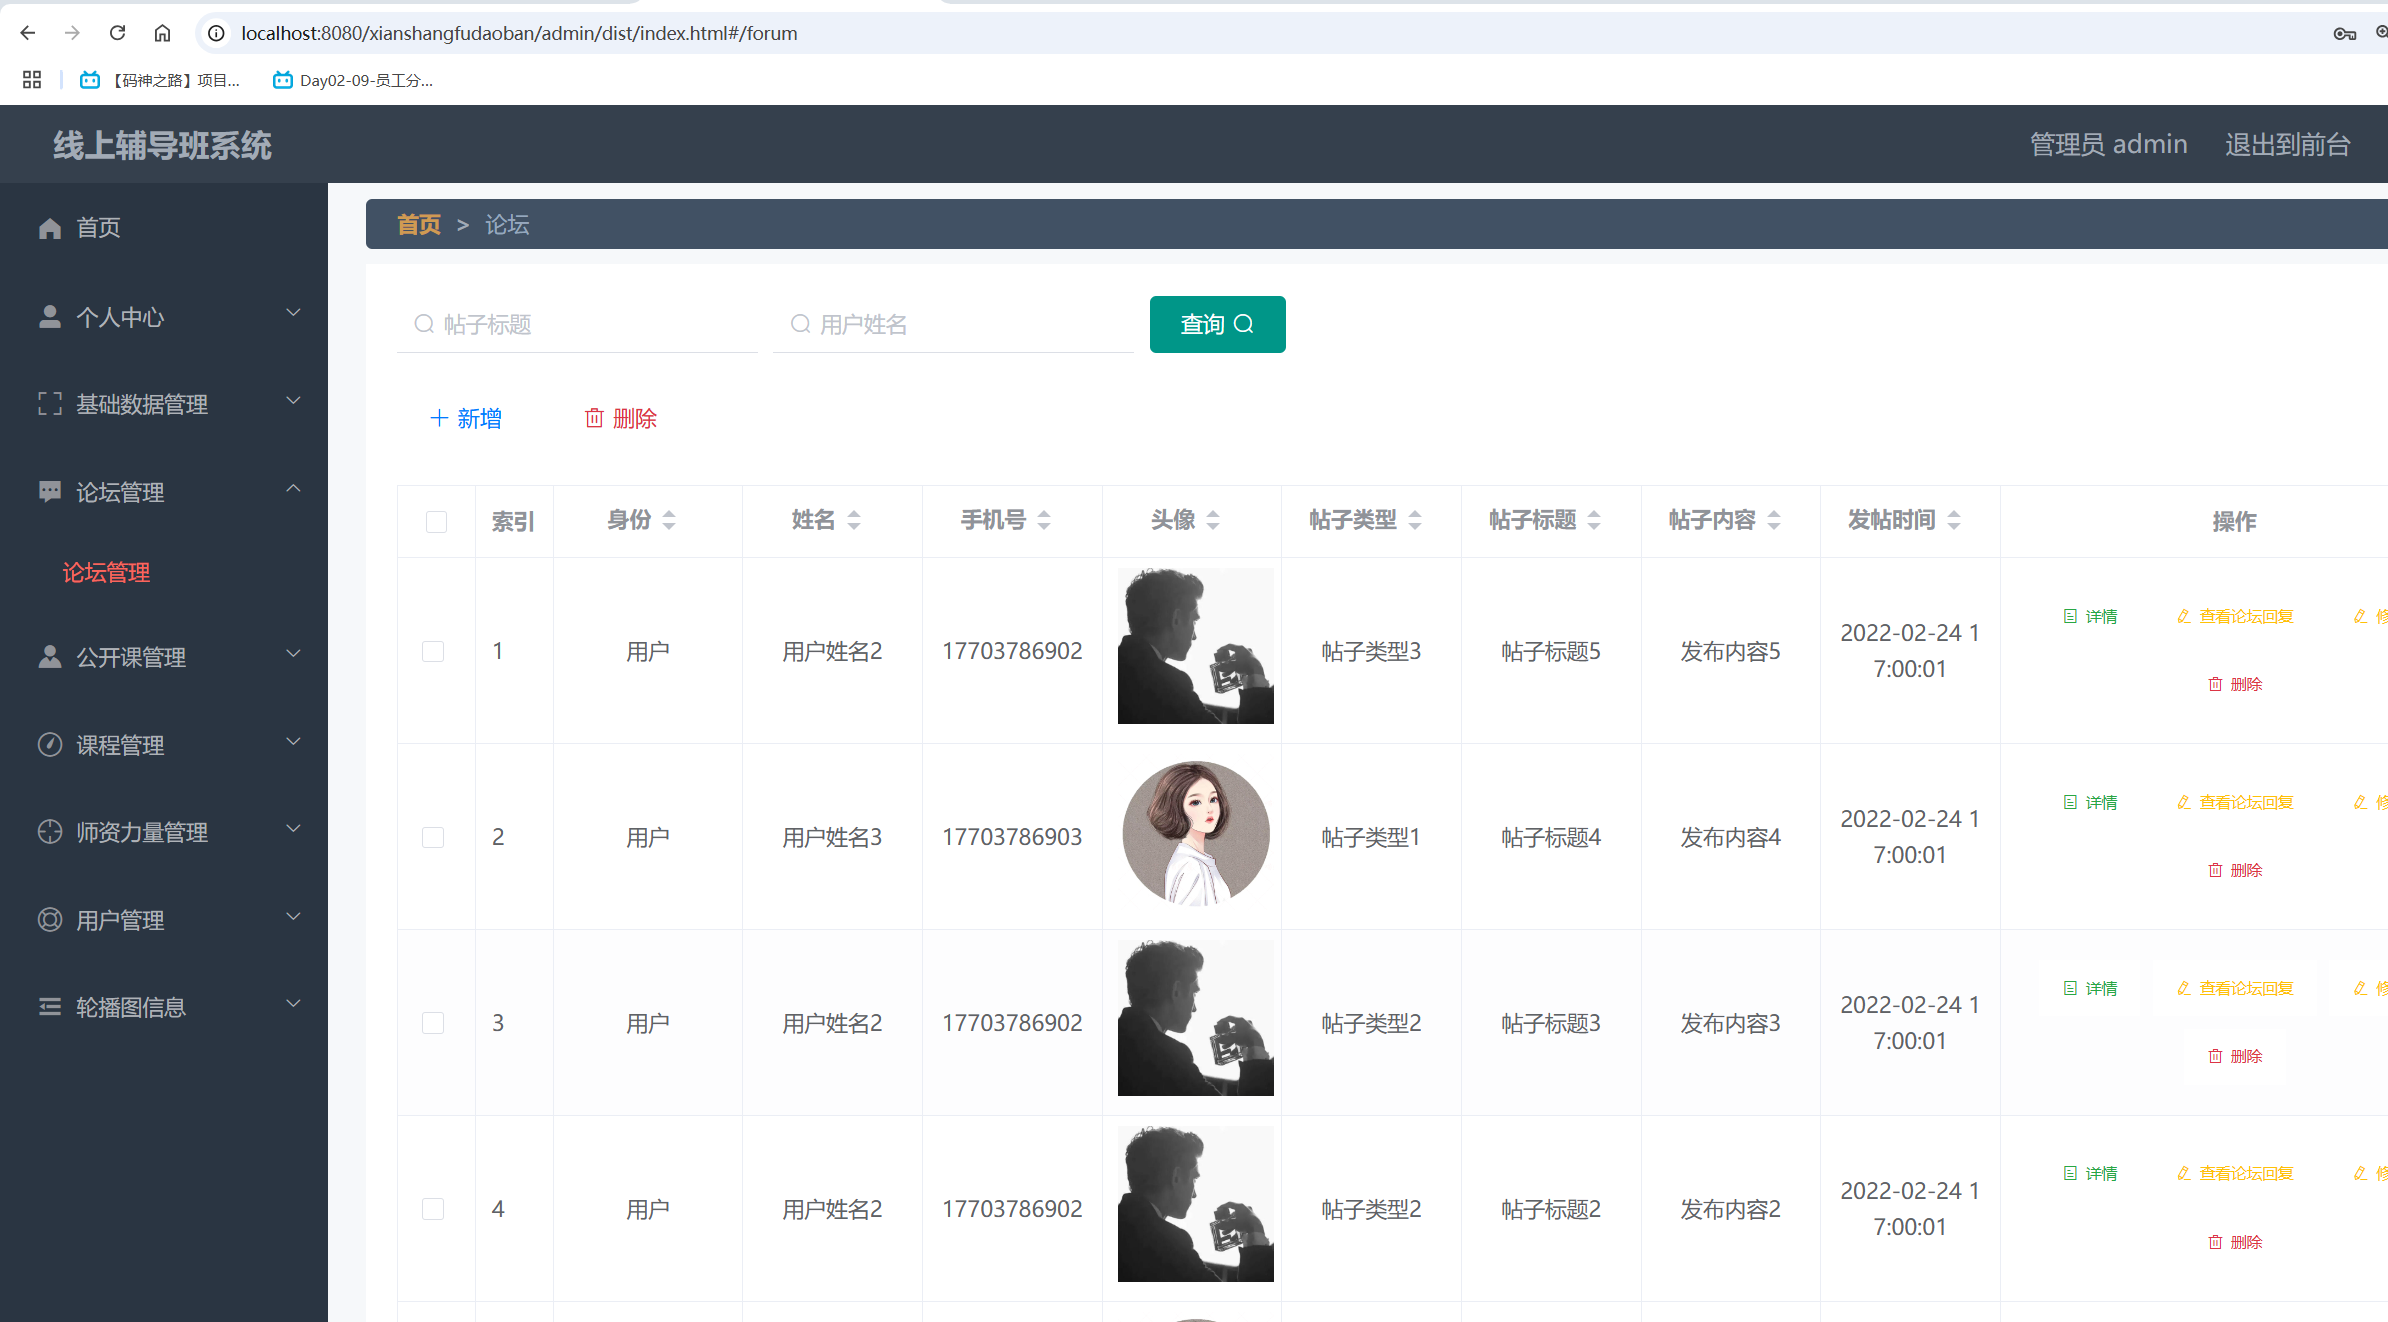The image size is (2388, 1322).
Task: Toggle the select-all checkbox in table header
Action: coord(436,521)
